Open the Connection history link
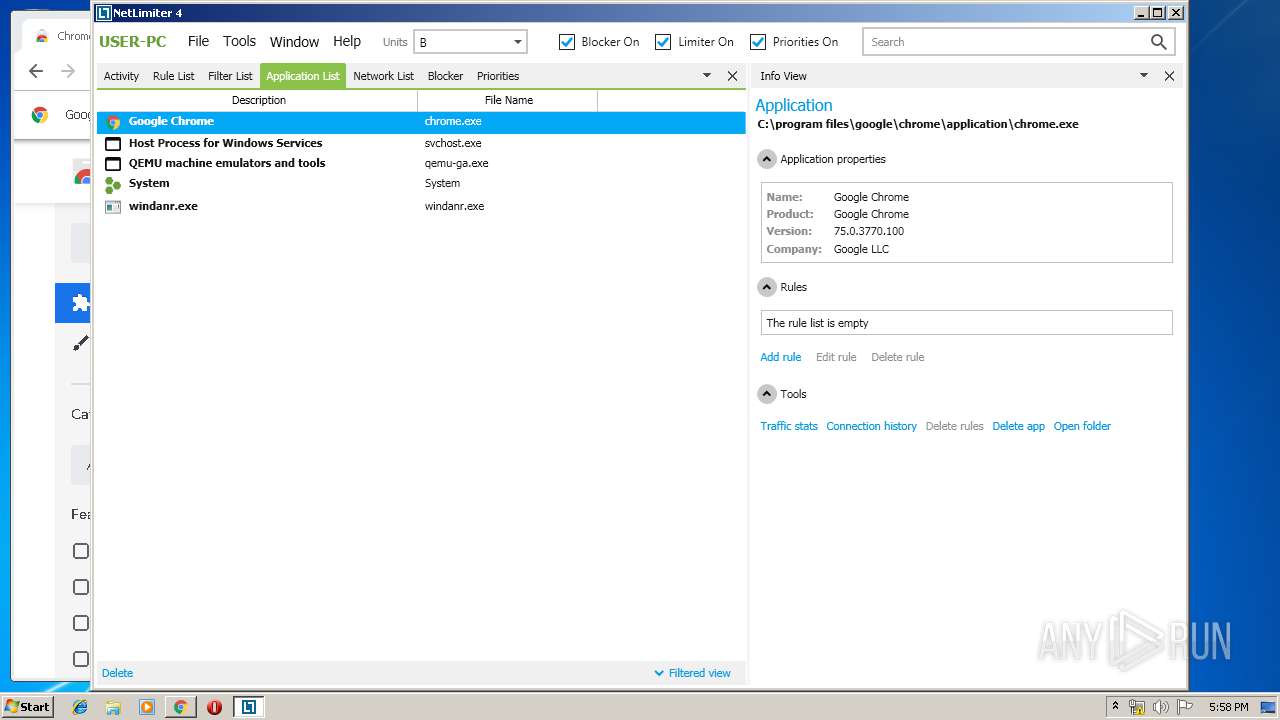Screen dimensions: 1280x720 point(871,426)
